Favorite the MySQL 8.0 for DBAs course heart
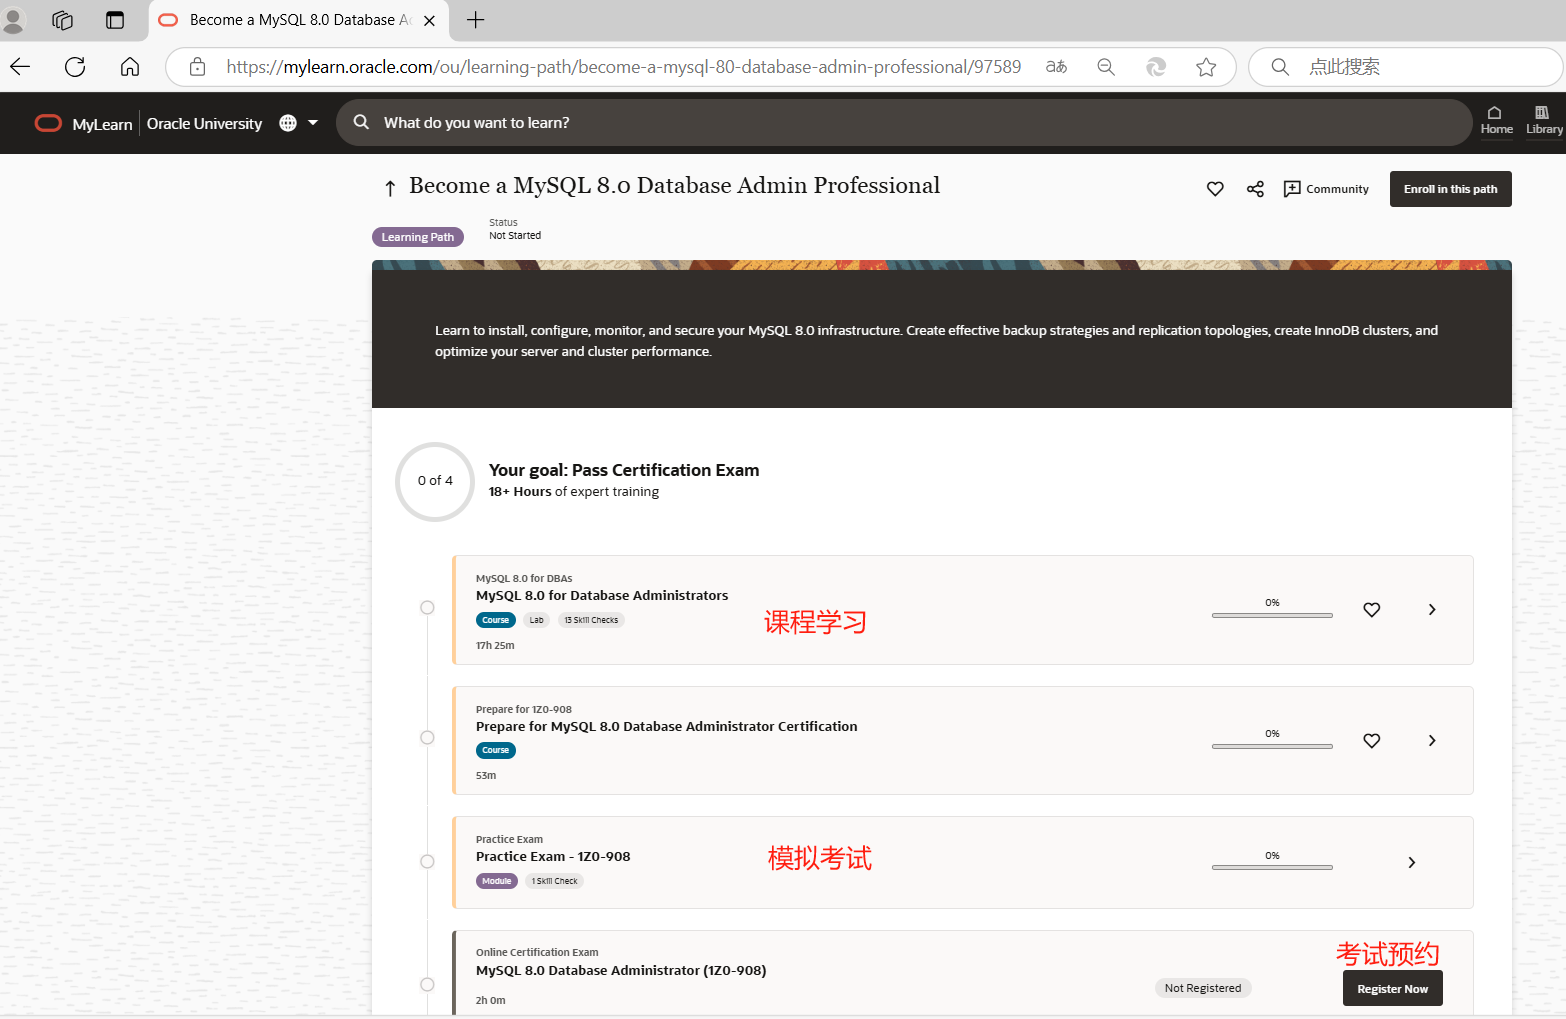1566x1019 pixels. click(x=1371, y=609)
